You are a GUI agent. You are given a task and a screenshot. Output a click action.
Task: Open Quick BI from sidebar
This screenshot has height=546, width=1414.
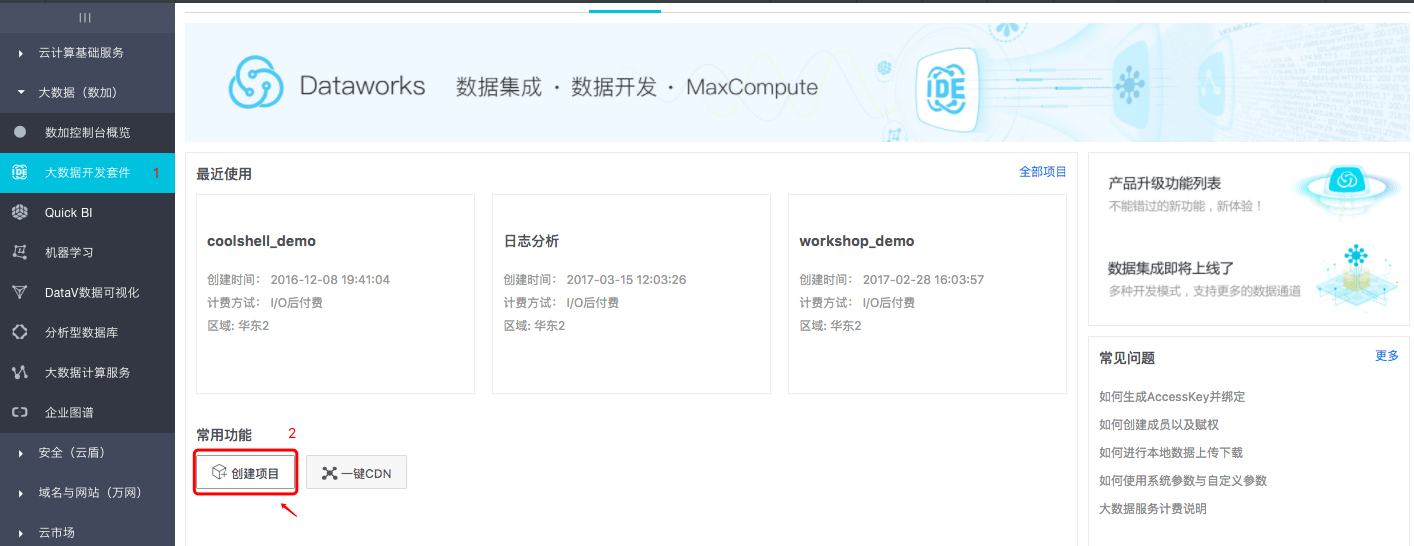(87, 212)
